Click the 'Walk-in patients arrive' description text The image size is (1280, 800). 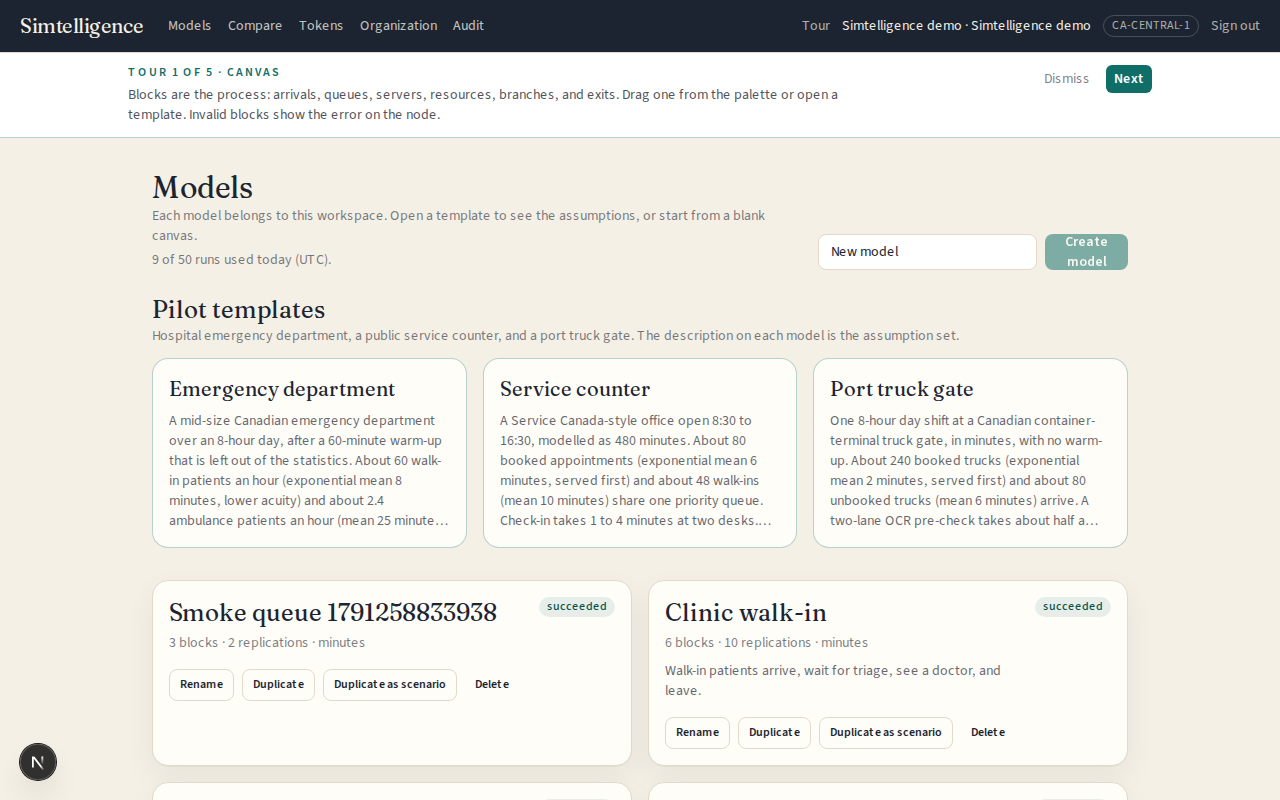point(833,681)
